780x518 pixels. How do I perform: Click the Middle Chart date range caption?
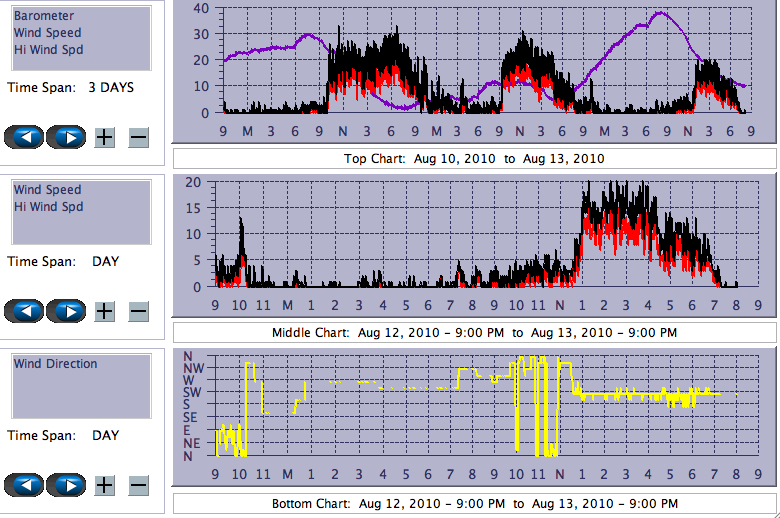click(x=474, y=333)
